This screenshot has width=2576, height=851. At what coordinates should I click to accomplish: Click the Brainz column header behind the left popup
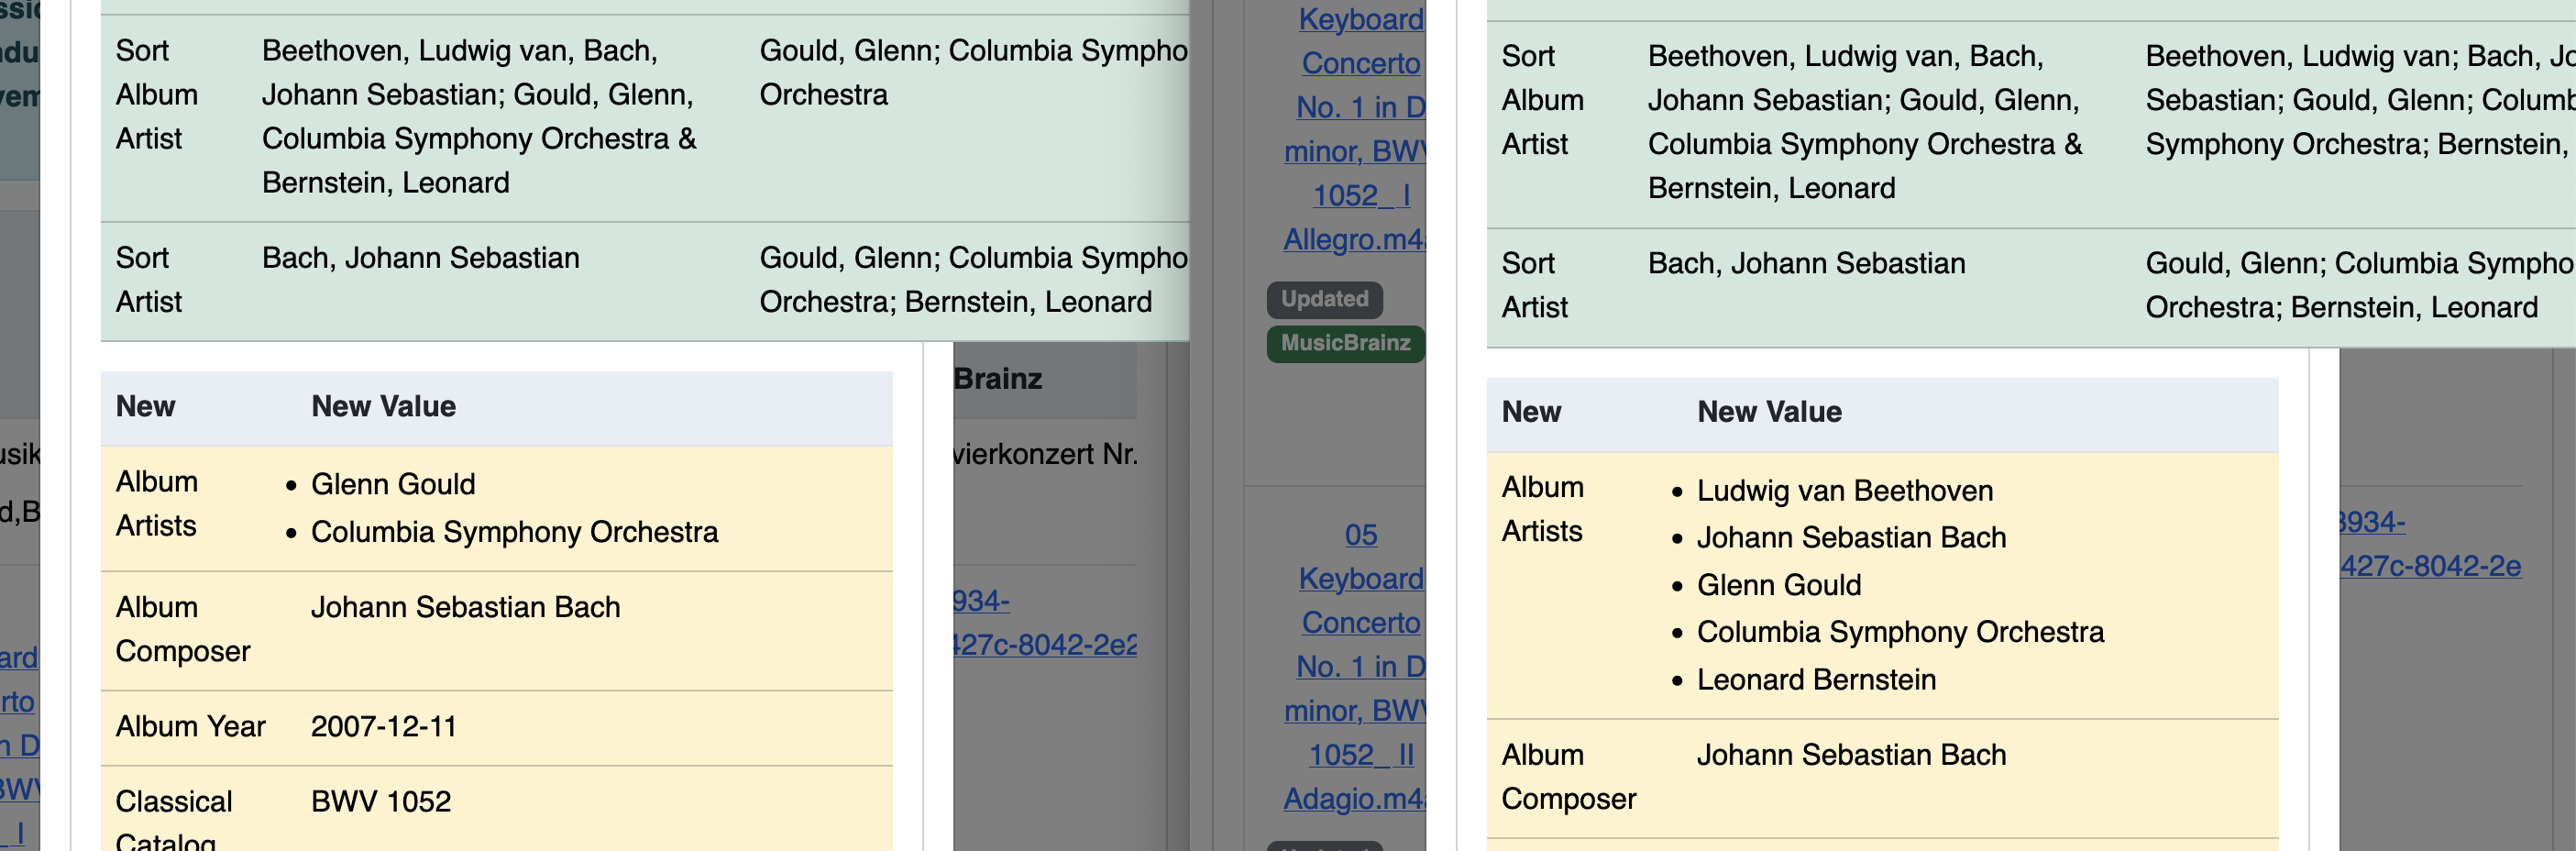pos(997,378)
